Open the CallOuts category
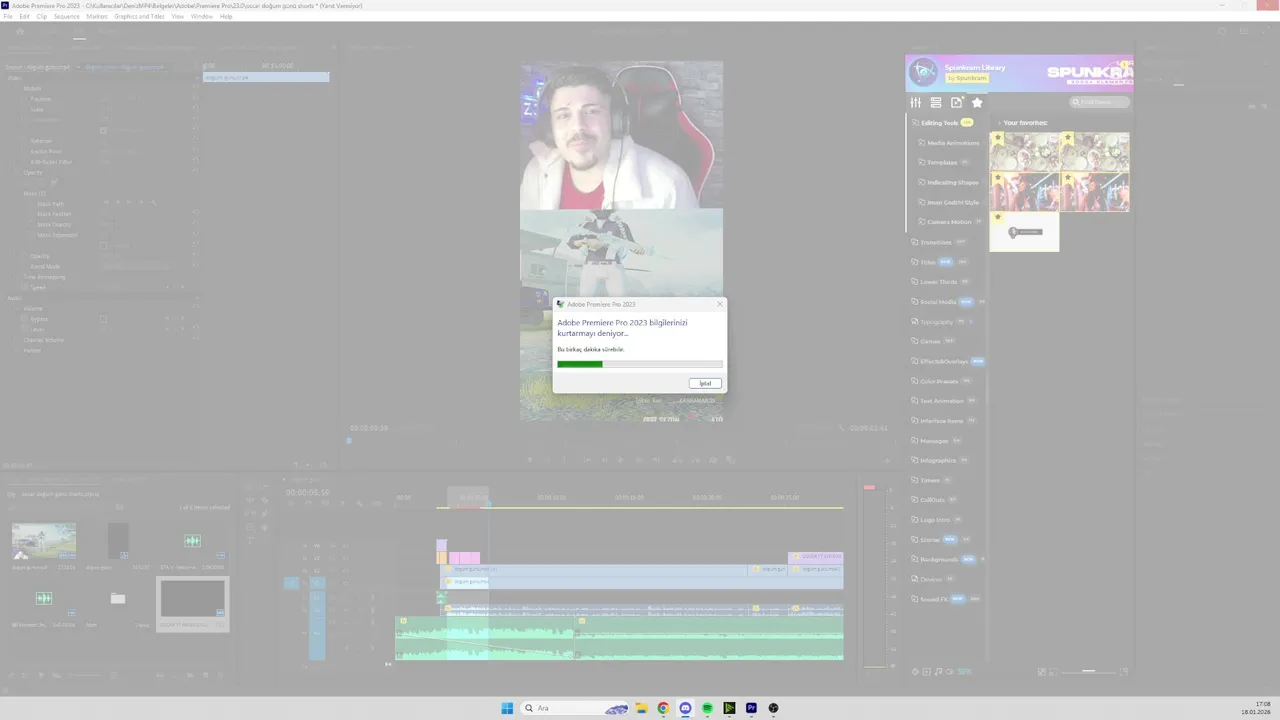The height and width of the screenshot is (720, 1280). click(x=932, y=500)
